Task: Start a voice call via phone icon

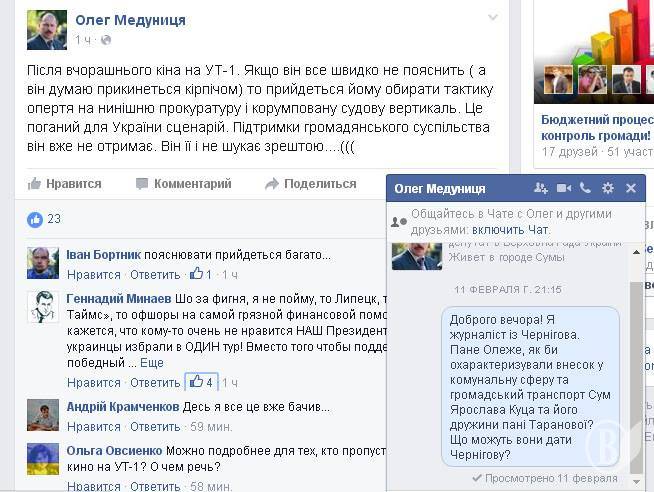Action: 585,188
